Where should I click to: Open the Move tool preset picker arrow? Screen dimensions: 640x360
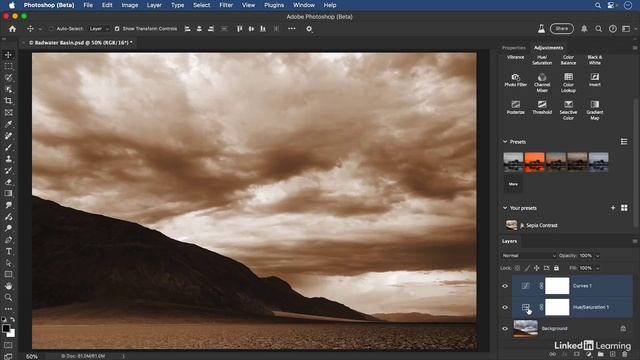coord(40,29)
